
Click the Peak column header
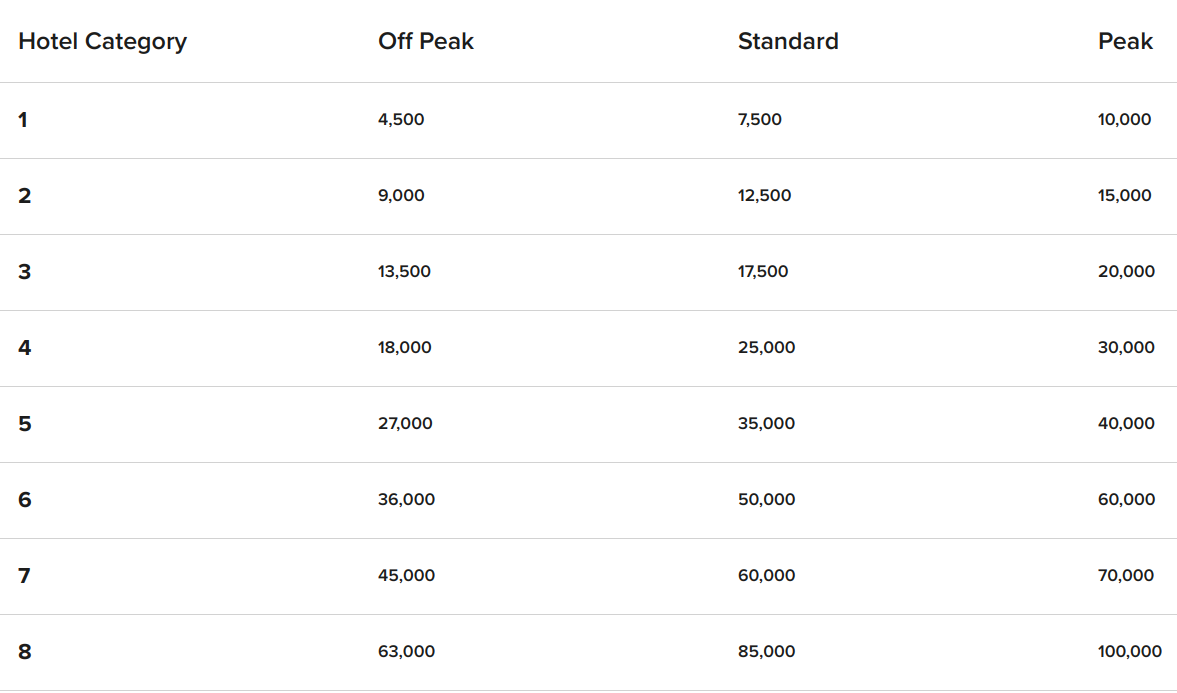click(1125, 42)
